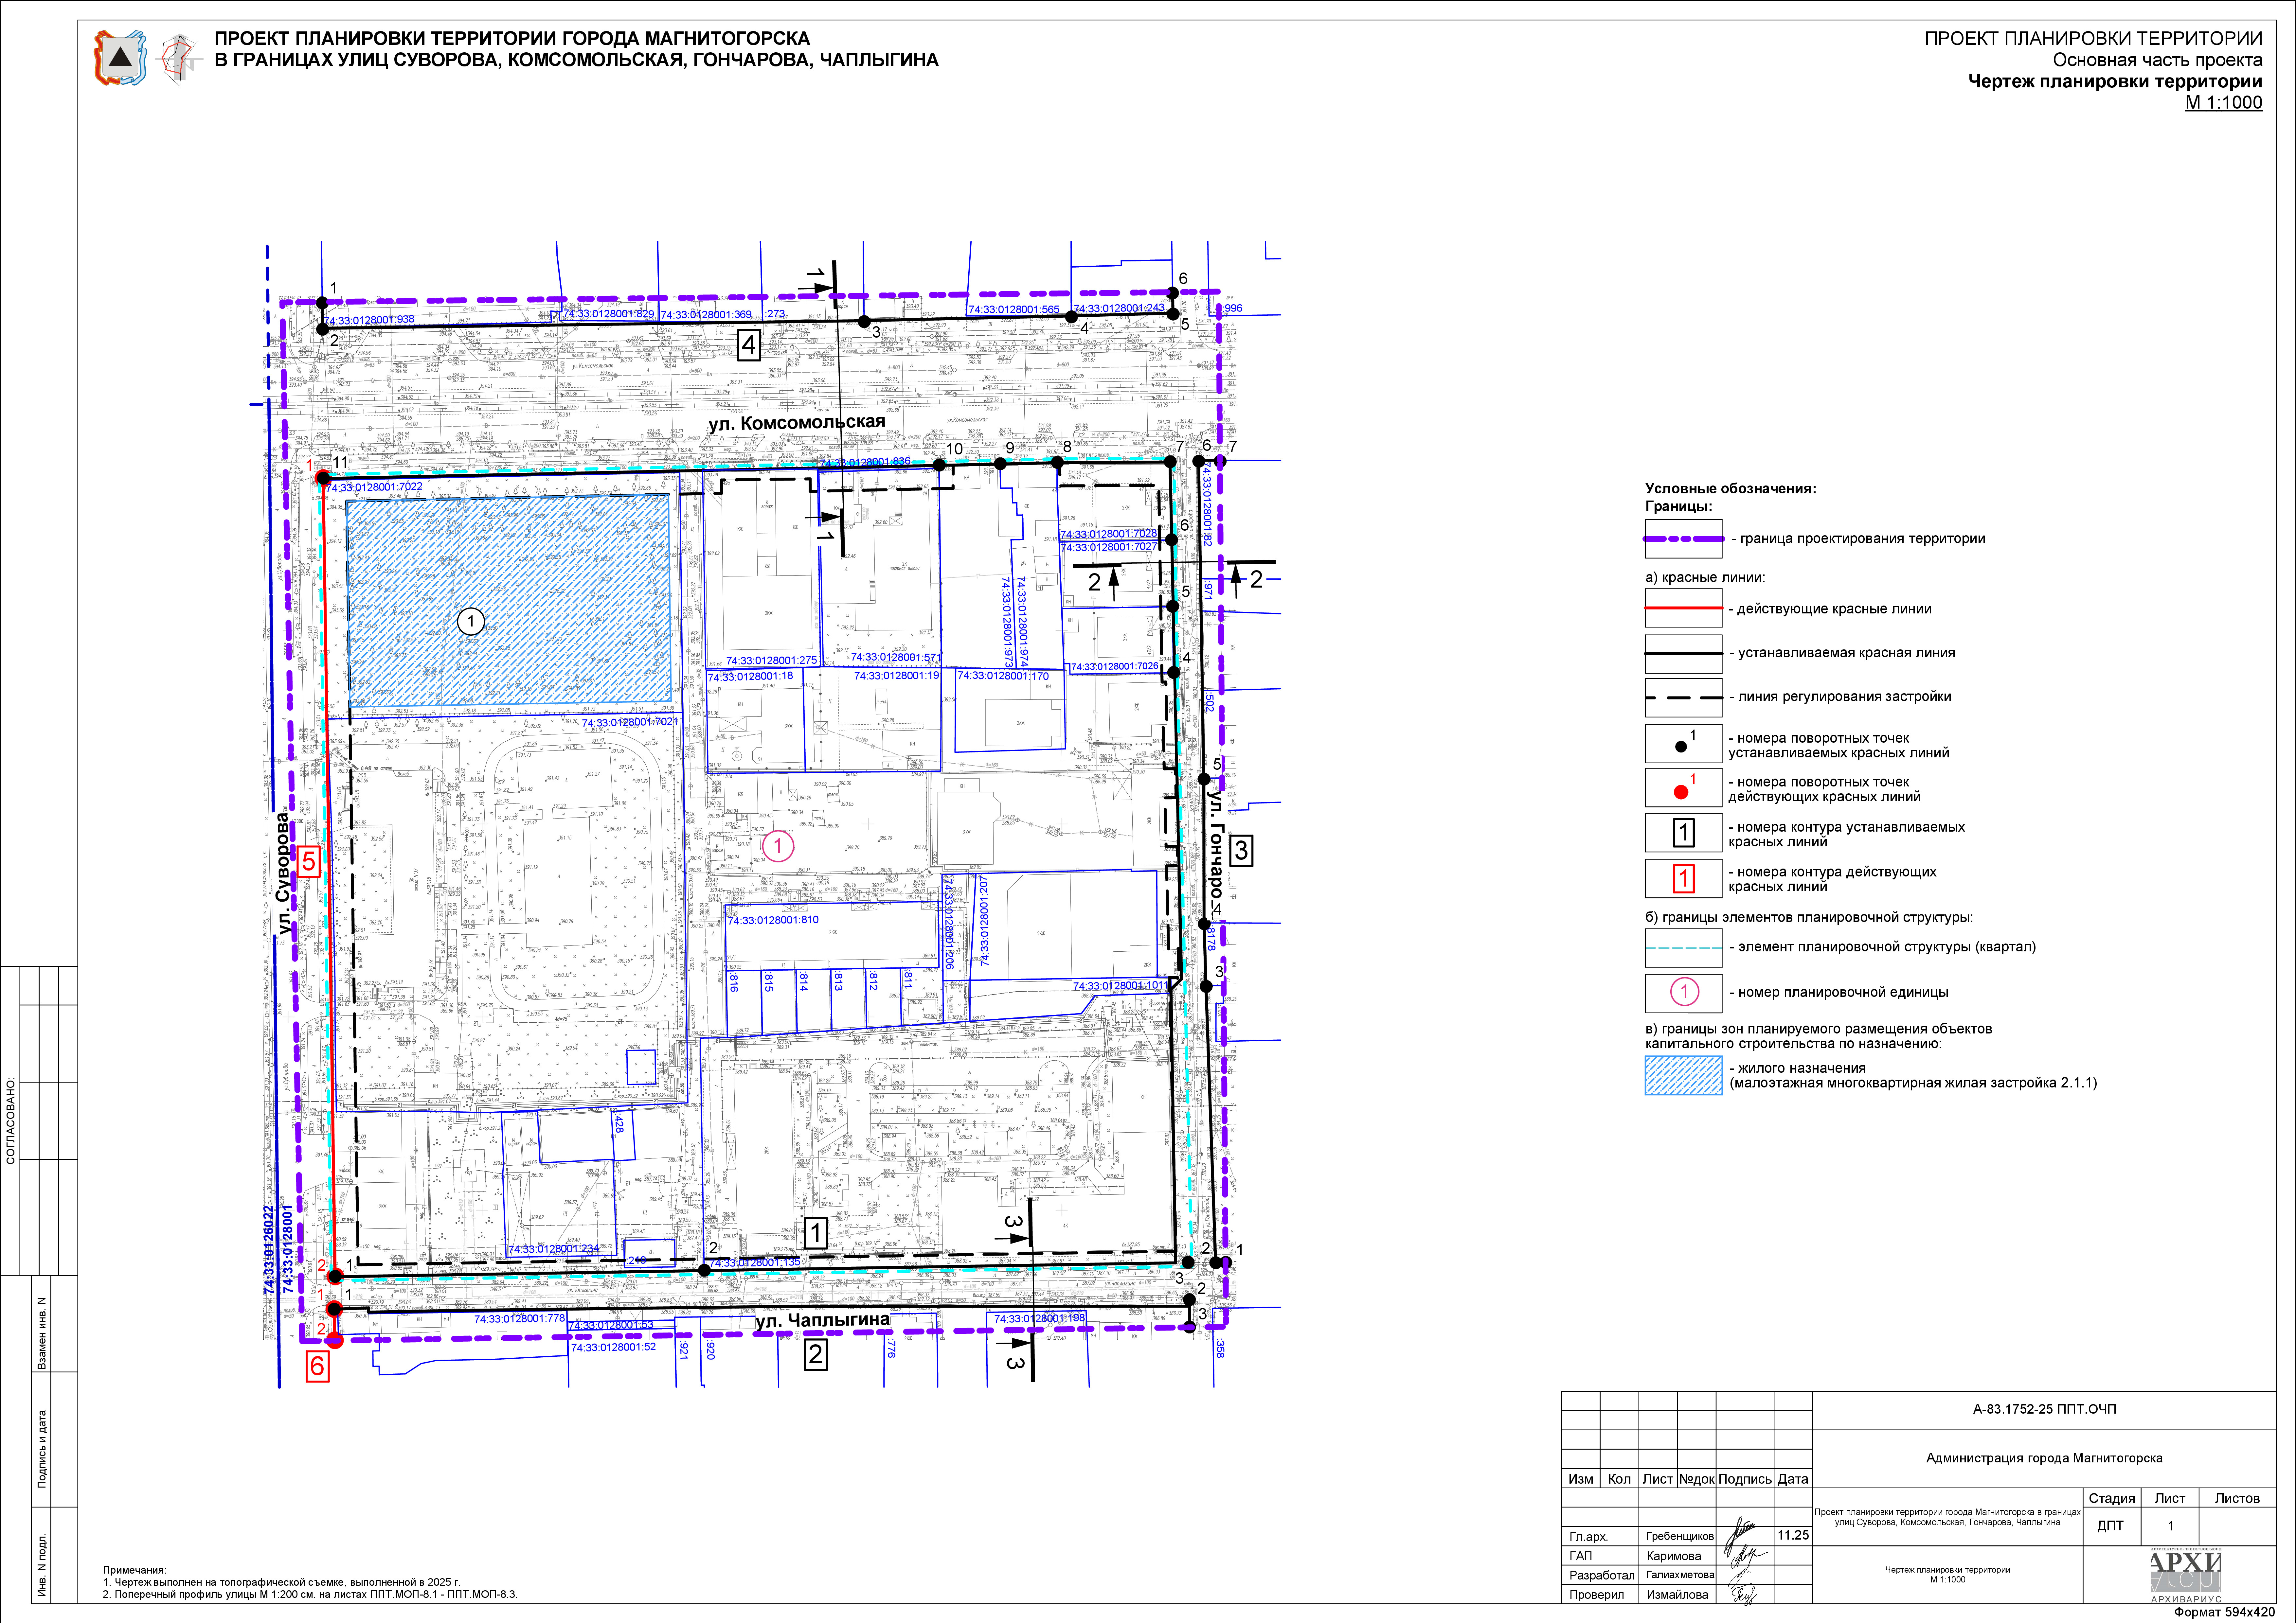The image size is (2296, 1623).
Task: Click the boxed number 3 beside ул. Гончарова
Action: coord(1241,851)
